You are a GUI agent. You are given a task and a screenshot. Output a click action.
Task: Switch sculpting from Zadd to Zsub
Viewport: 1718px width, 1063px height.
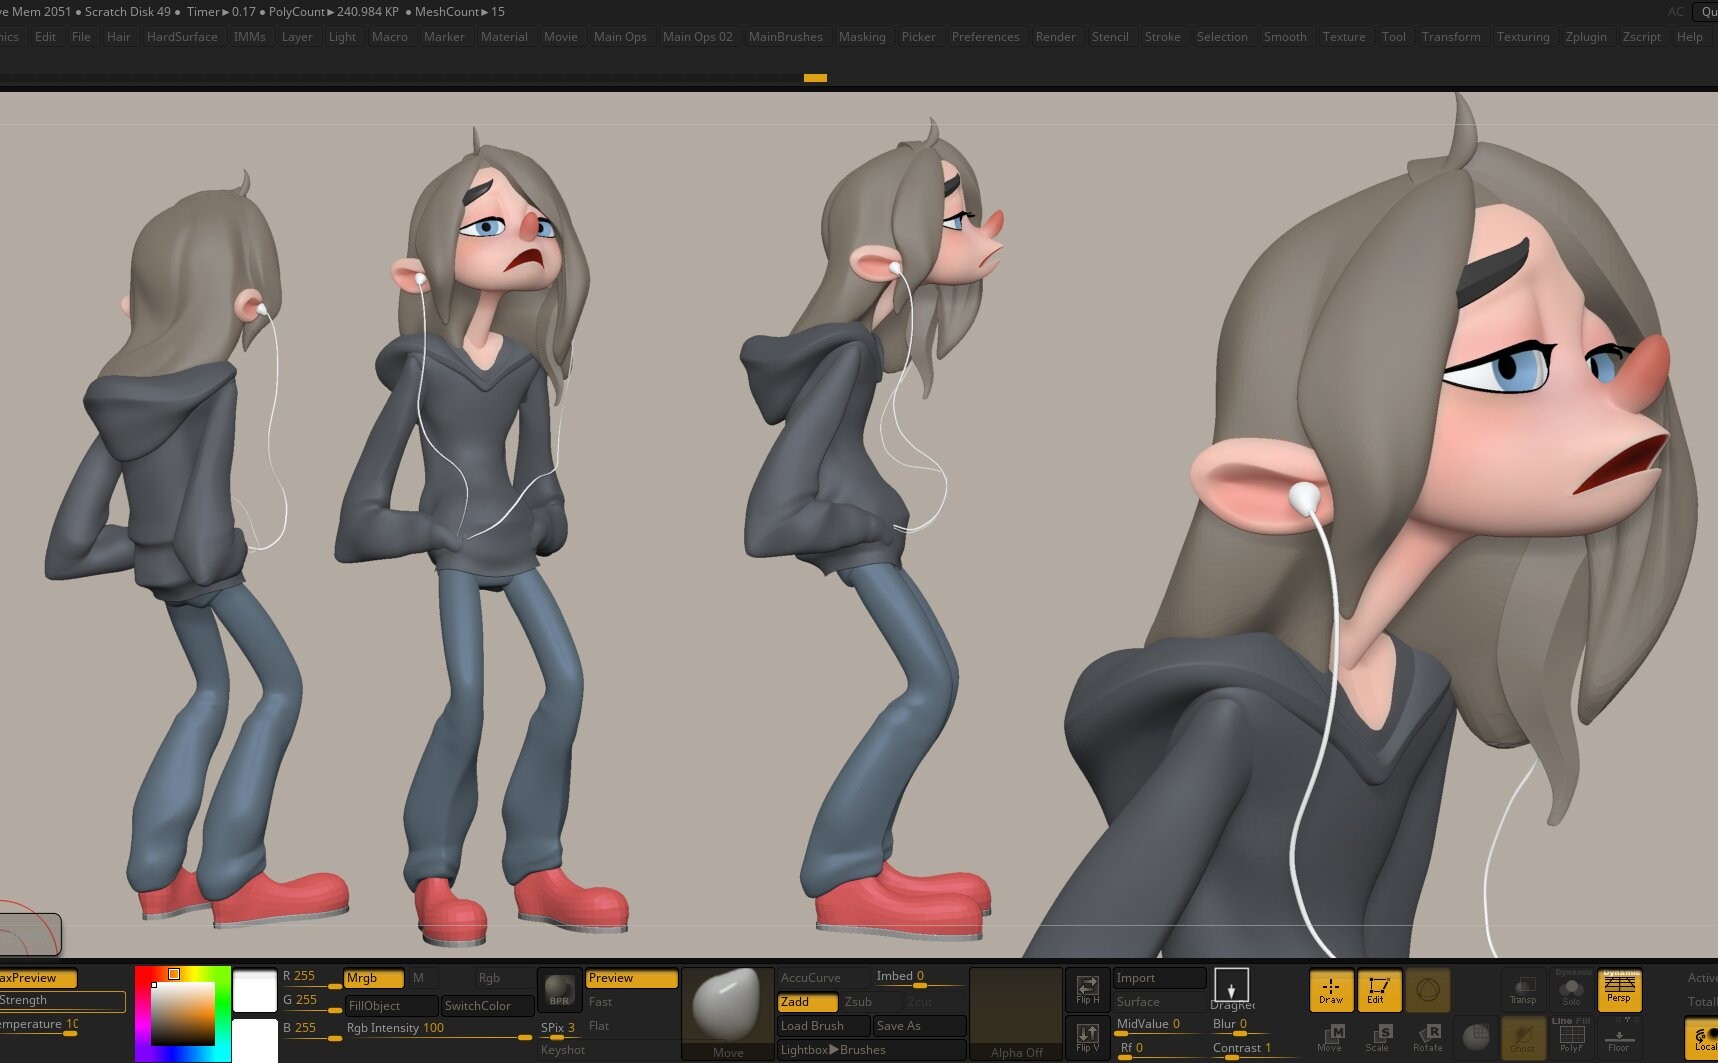click(x=858, y=1002)
